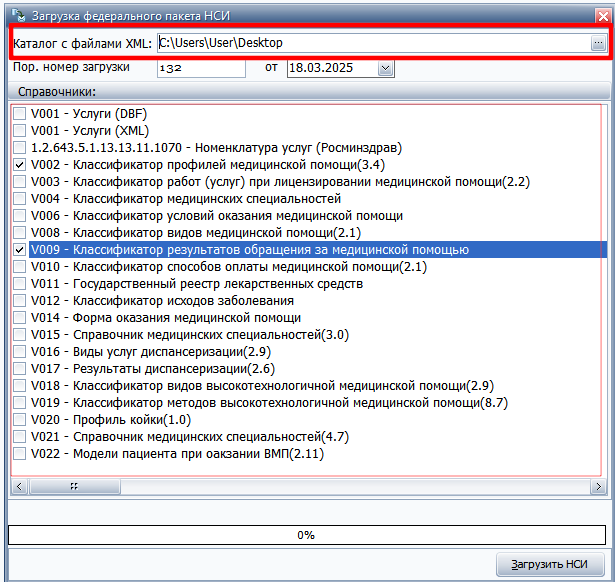
Task: Select row 'V002 - Классификатор профилей медицинской помощи(3.4)'
Action: click(208, 165)
